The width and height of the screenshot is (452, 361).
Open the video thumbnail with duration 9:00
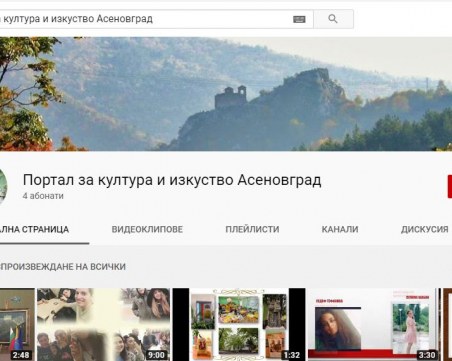tap(103, 324)
